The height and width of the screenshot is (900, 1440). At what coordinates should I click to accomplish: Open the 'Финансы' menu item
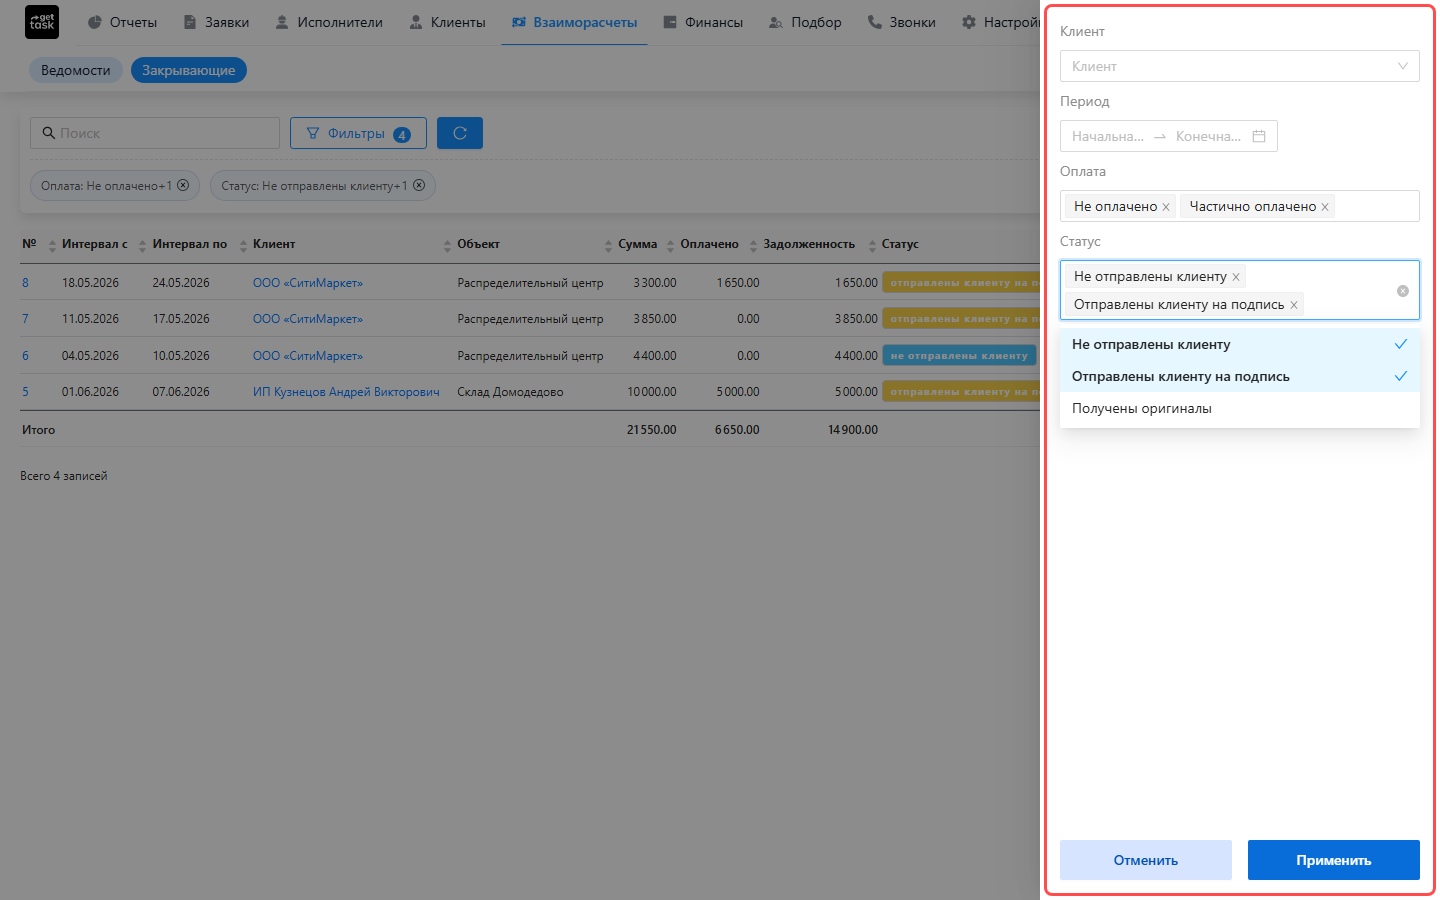pyautogui.click(x=703, y=22)
